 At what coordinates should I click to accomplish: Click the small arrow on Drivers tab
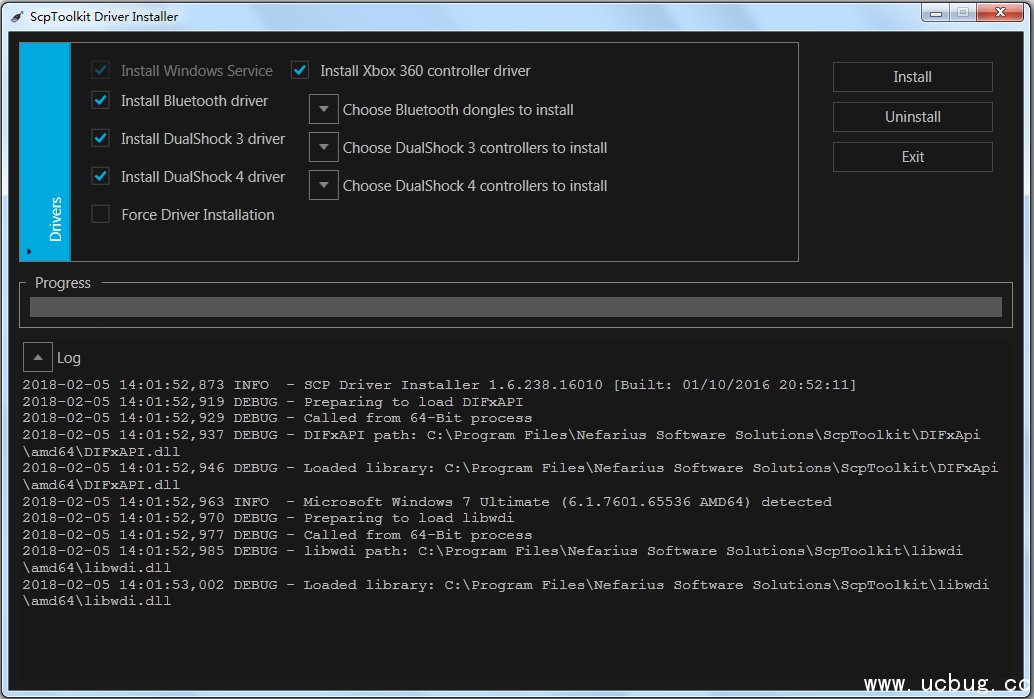[29, 251]
